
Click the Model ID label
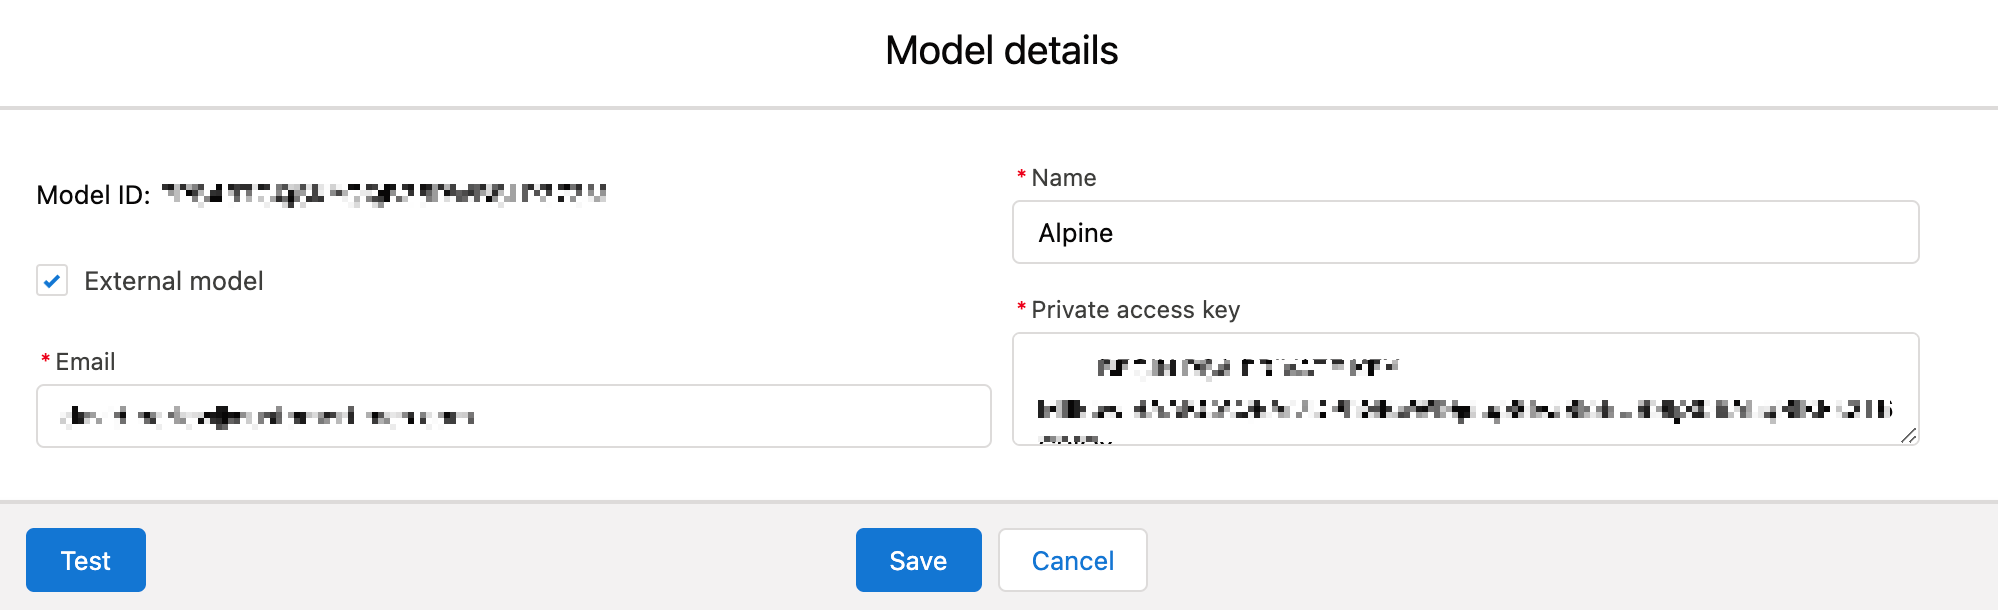point(93,195)
